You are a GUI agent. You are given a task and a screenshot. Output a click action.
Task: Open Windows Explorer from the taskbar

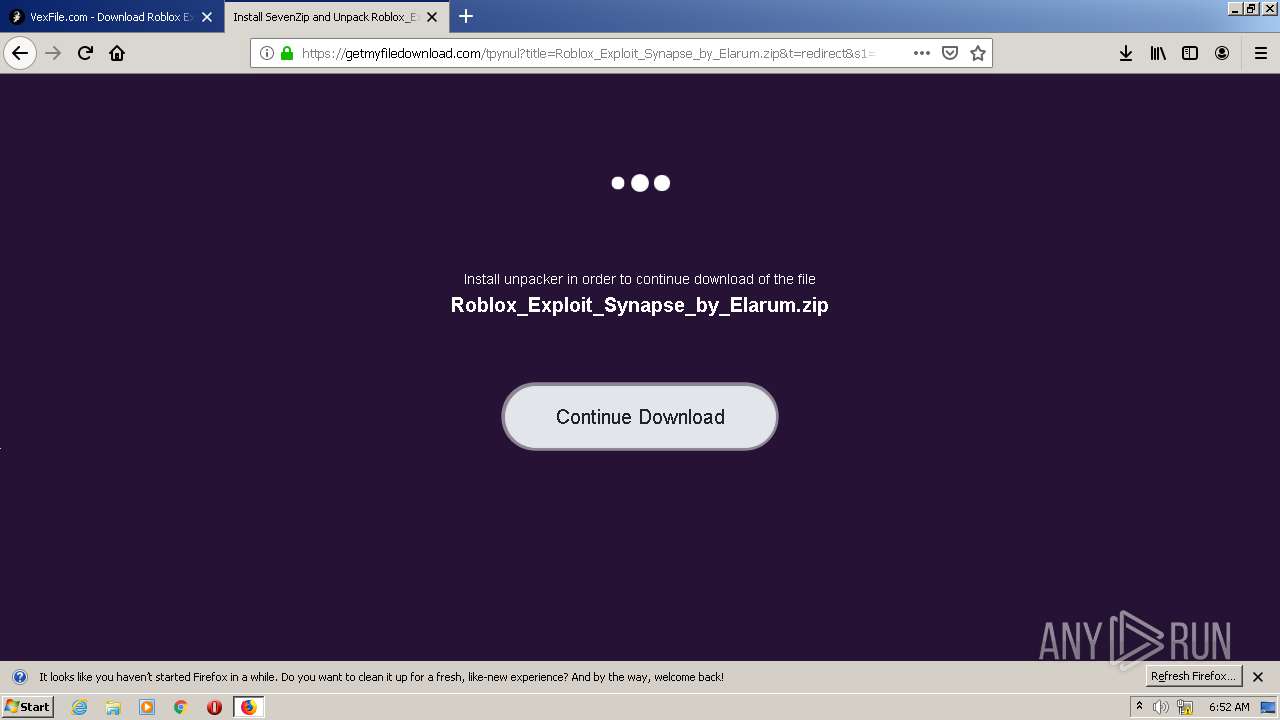[113, 707]
